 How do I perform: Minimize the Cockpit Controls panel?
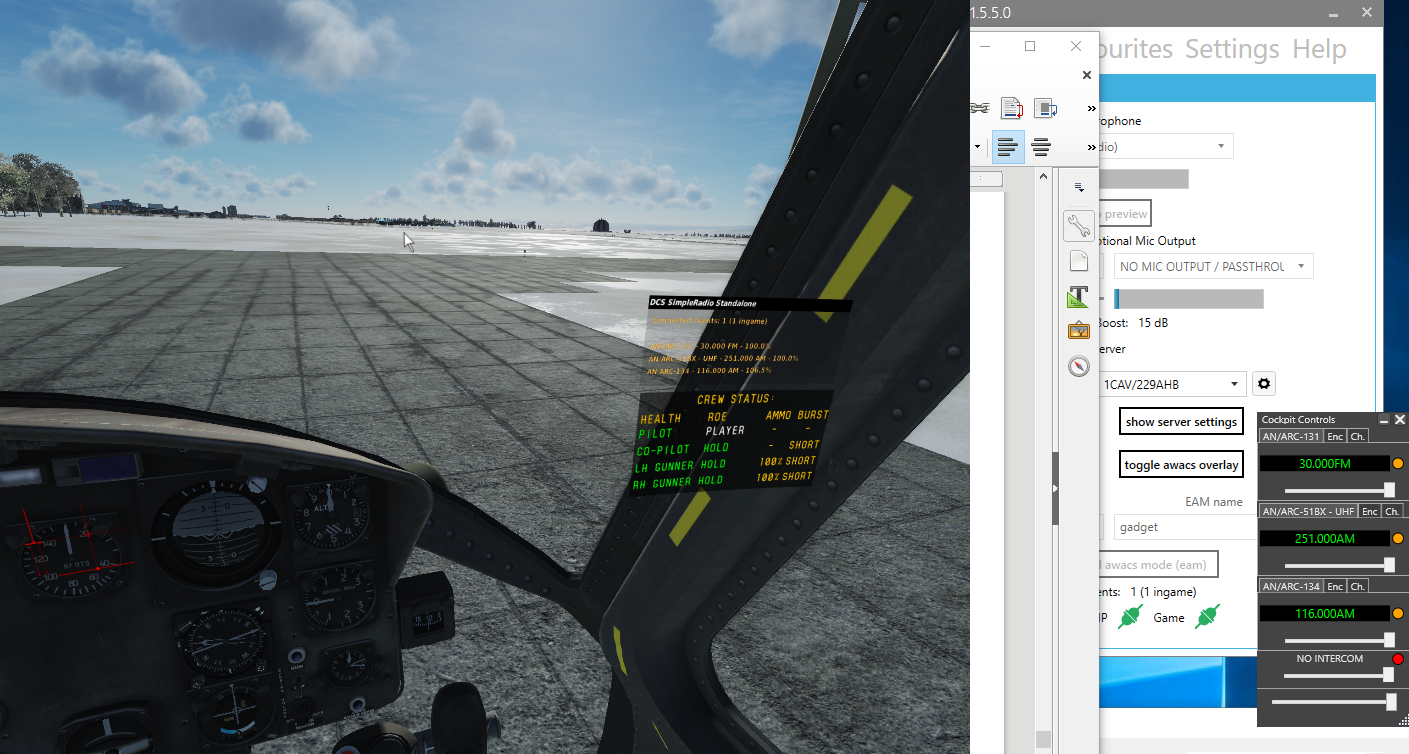[x=1384, y=420]
